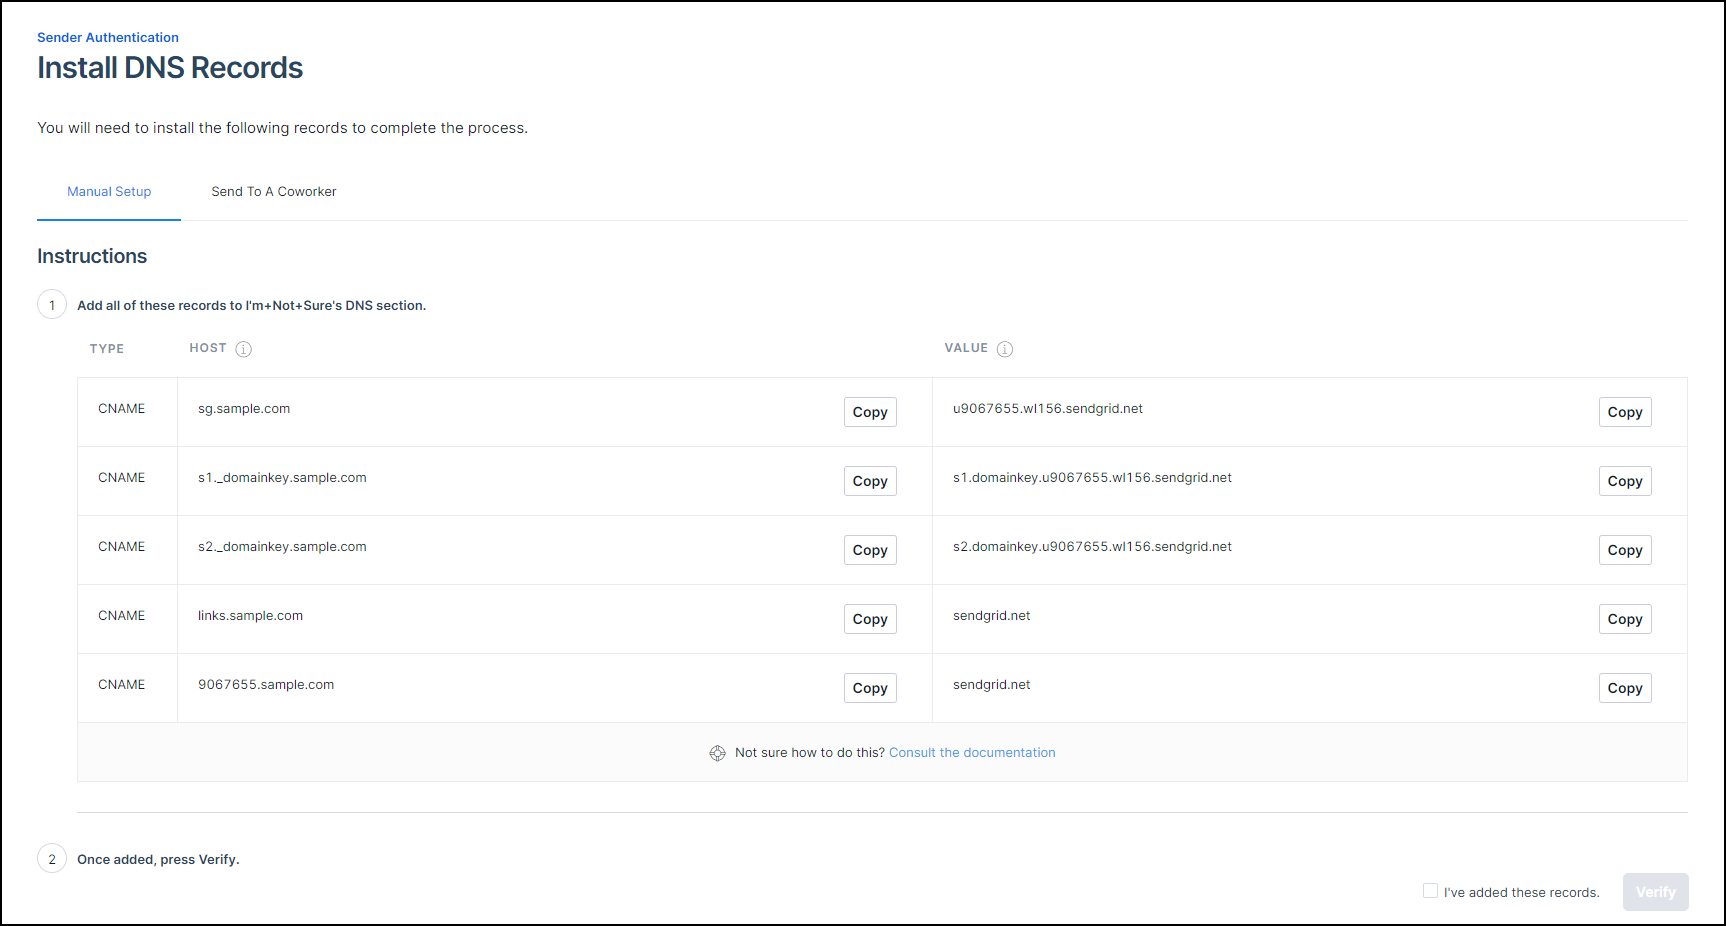Switch to the Manual Setup tab
1726x926 pixels.
(x=109, y=192)
